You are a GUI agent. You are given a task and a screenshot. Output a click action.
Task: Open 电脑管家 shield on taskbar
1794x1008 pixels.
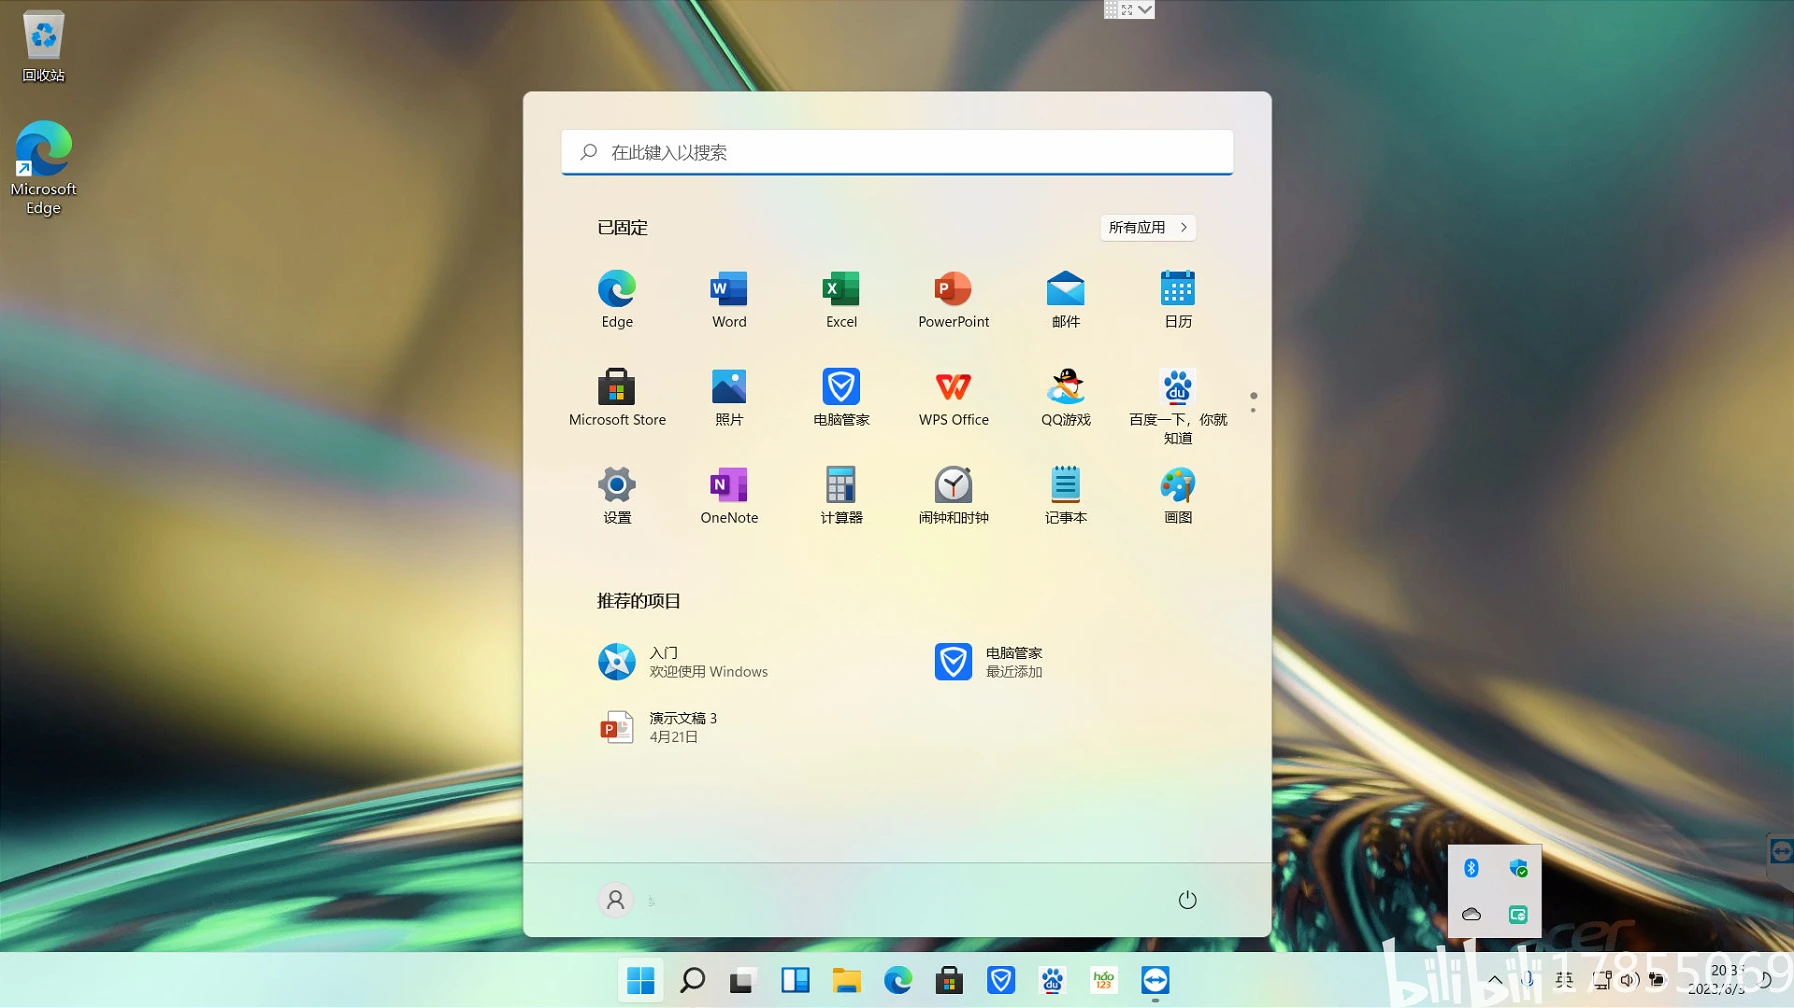pos(1001,980)
